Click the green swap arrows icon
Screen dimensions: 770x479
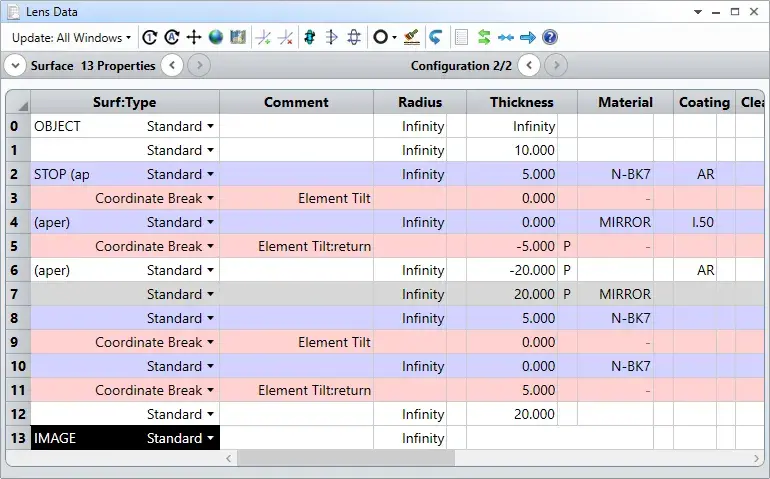(484, 37)
